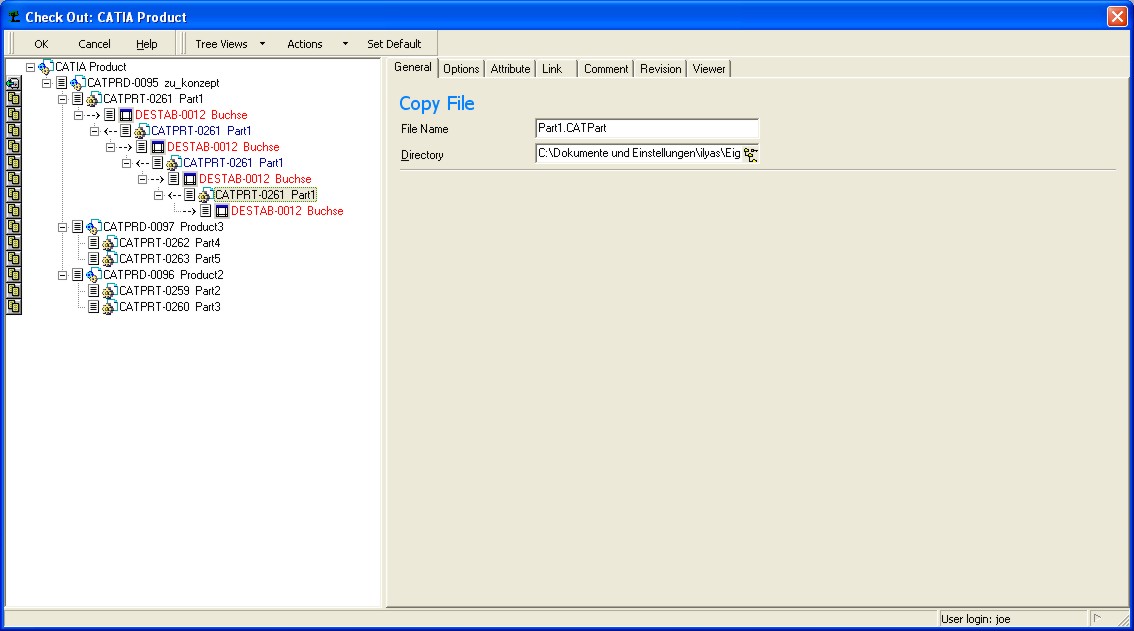Select the CATPRT-0259 Part2 tree row
1134x631 pixels.
pyautogui.click(x=169, y=291)
